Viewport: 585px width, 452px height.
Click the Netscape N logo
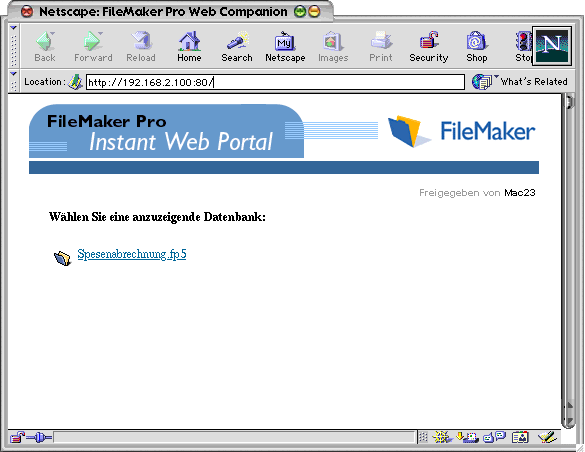pyautogui.click(x=552, y=46)
